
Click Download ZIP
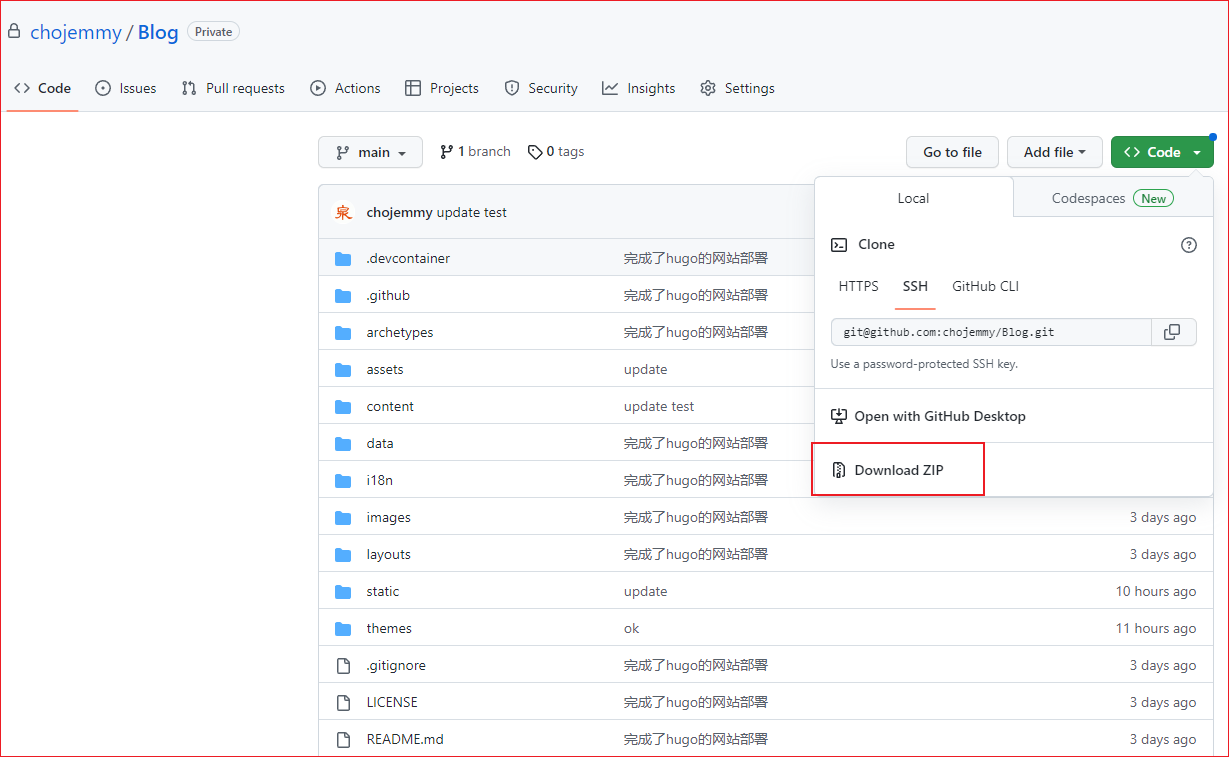(x=898, y=470)
